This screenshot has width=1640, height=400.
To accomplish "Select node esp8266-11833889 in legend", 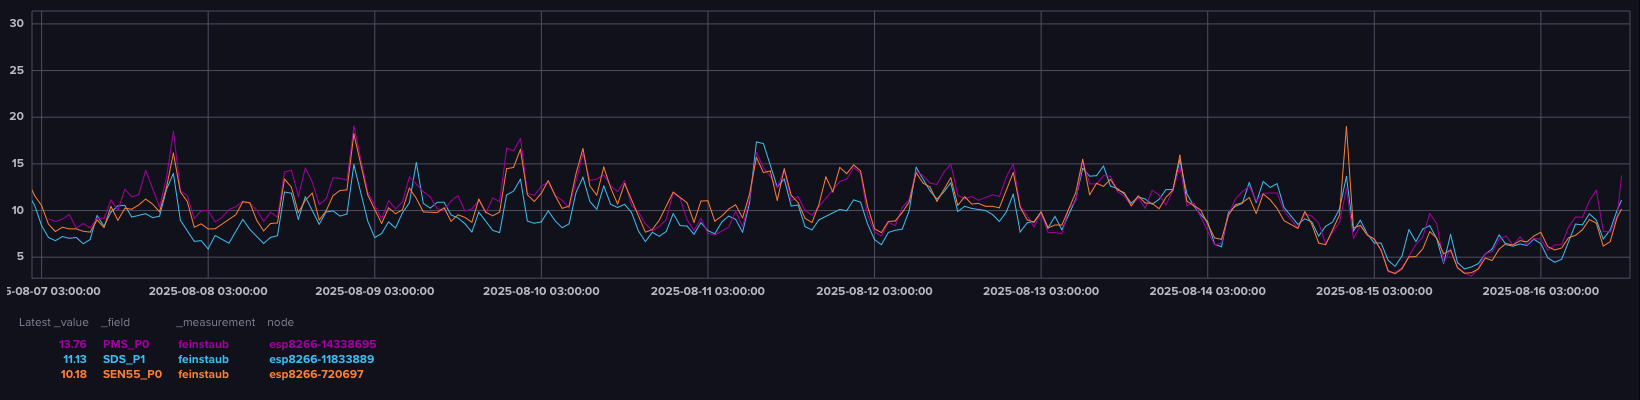I will [x=321, y=359].
